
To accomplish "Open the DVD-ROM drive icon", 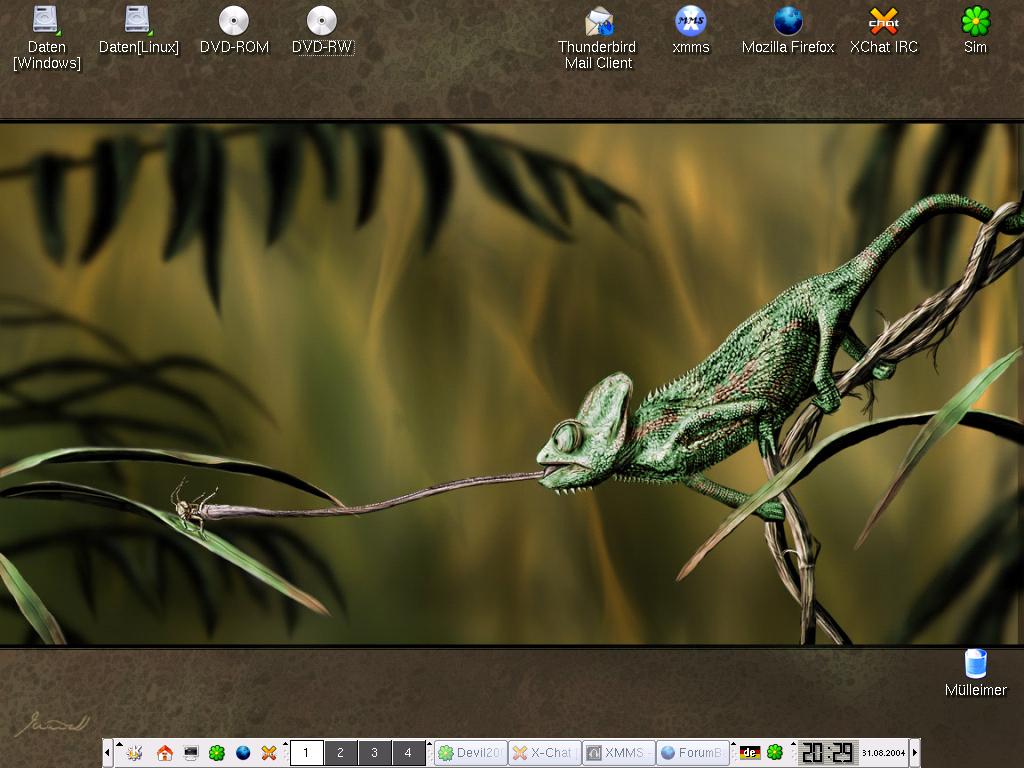I will 234,22.
